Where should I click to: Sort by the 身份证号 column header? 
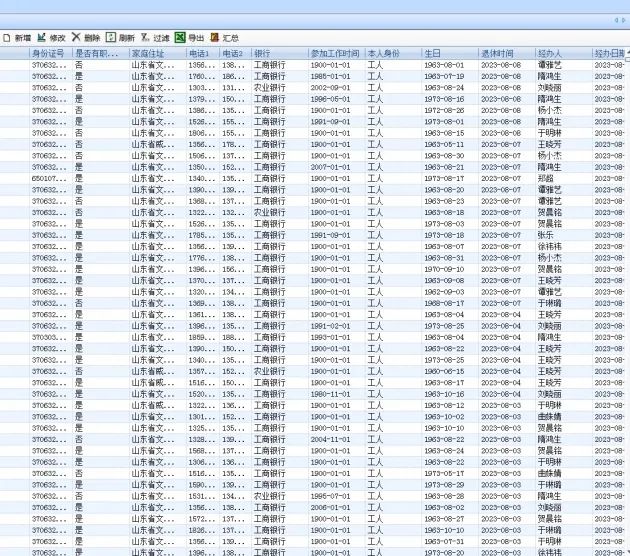pyautogui.click(x=48, y=53)
